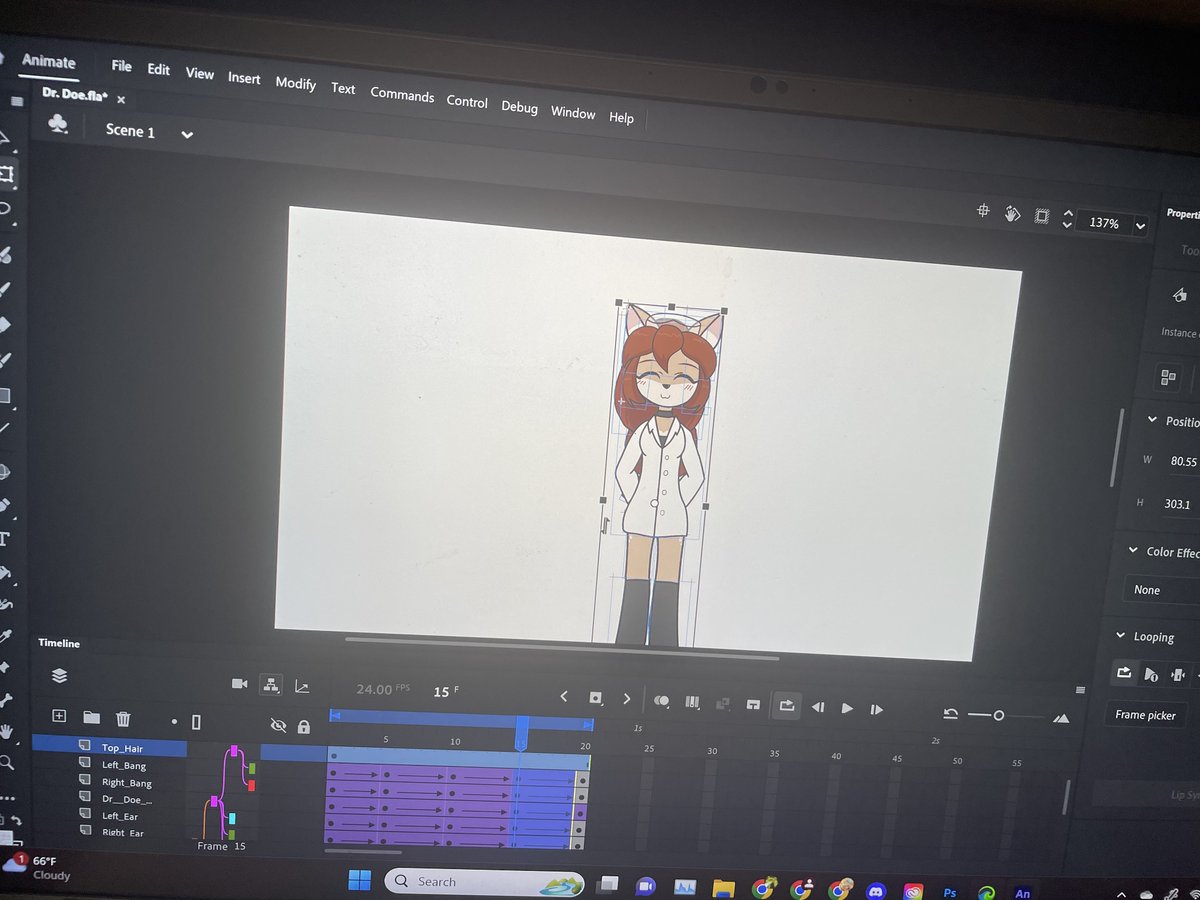1200x900 pixels.
Task: Go to the next keyframe
Action: pos(627,699)
